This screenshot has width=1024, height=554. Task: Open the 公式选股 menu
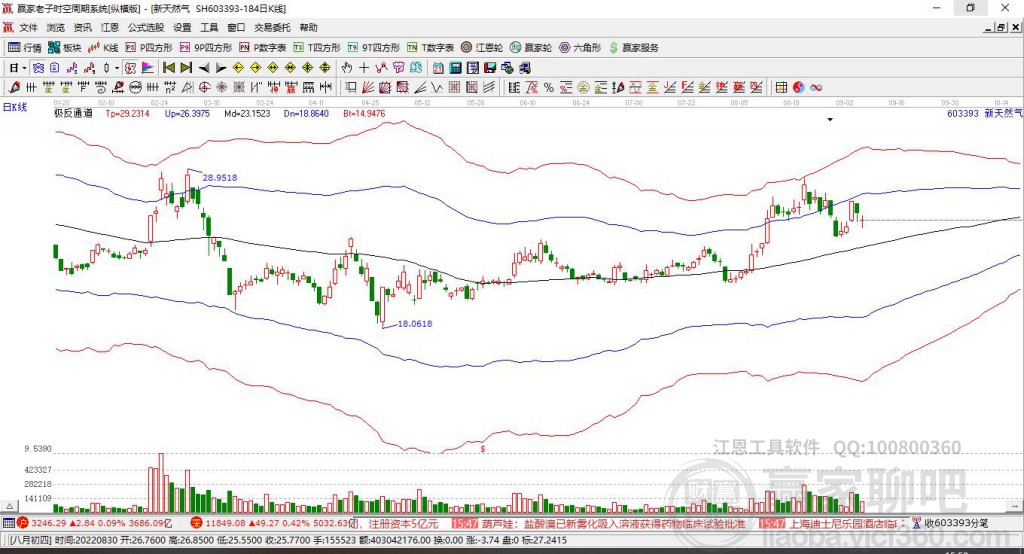146,27
